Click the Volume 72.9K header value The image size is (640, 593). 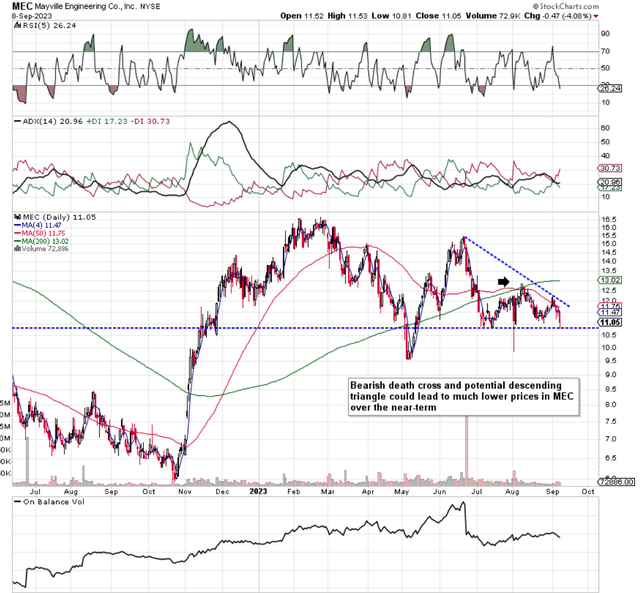click(493, 16)
